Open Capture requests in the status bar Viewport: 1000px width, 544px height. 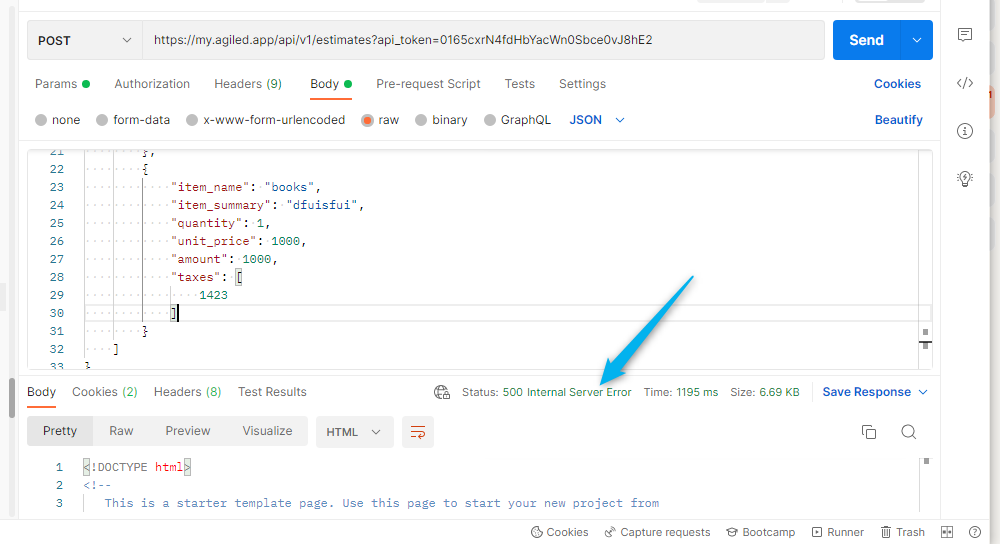[x=657, y=532]
